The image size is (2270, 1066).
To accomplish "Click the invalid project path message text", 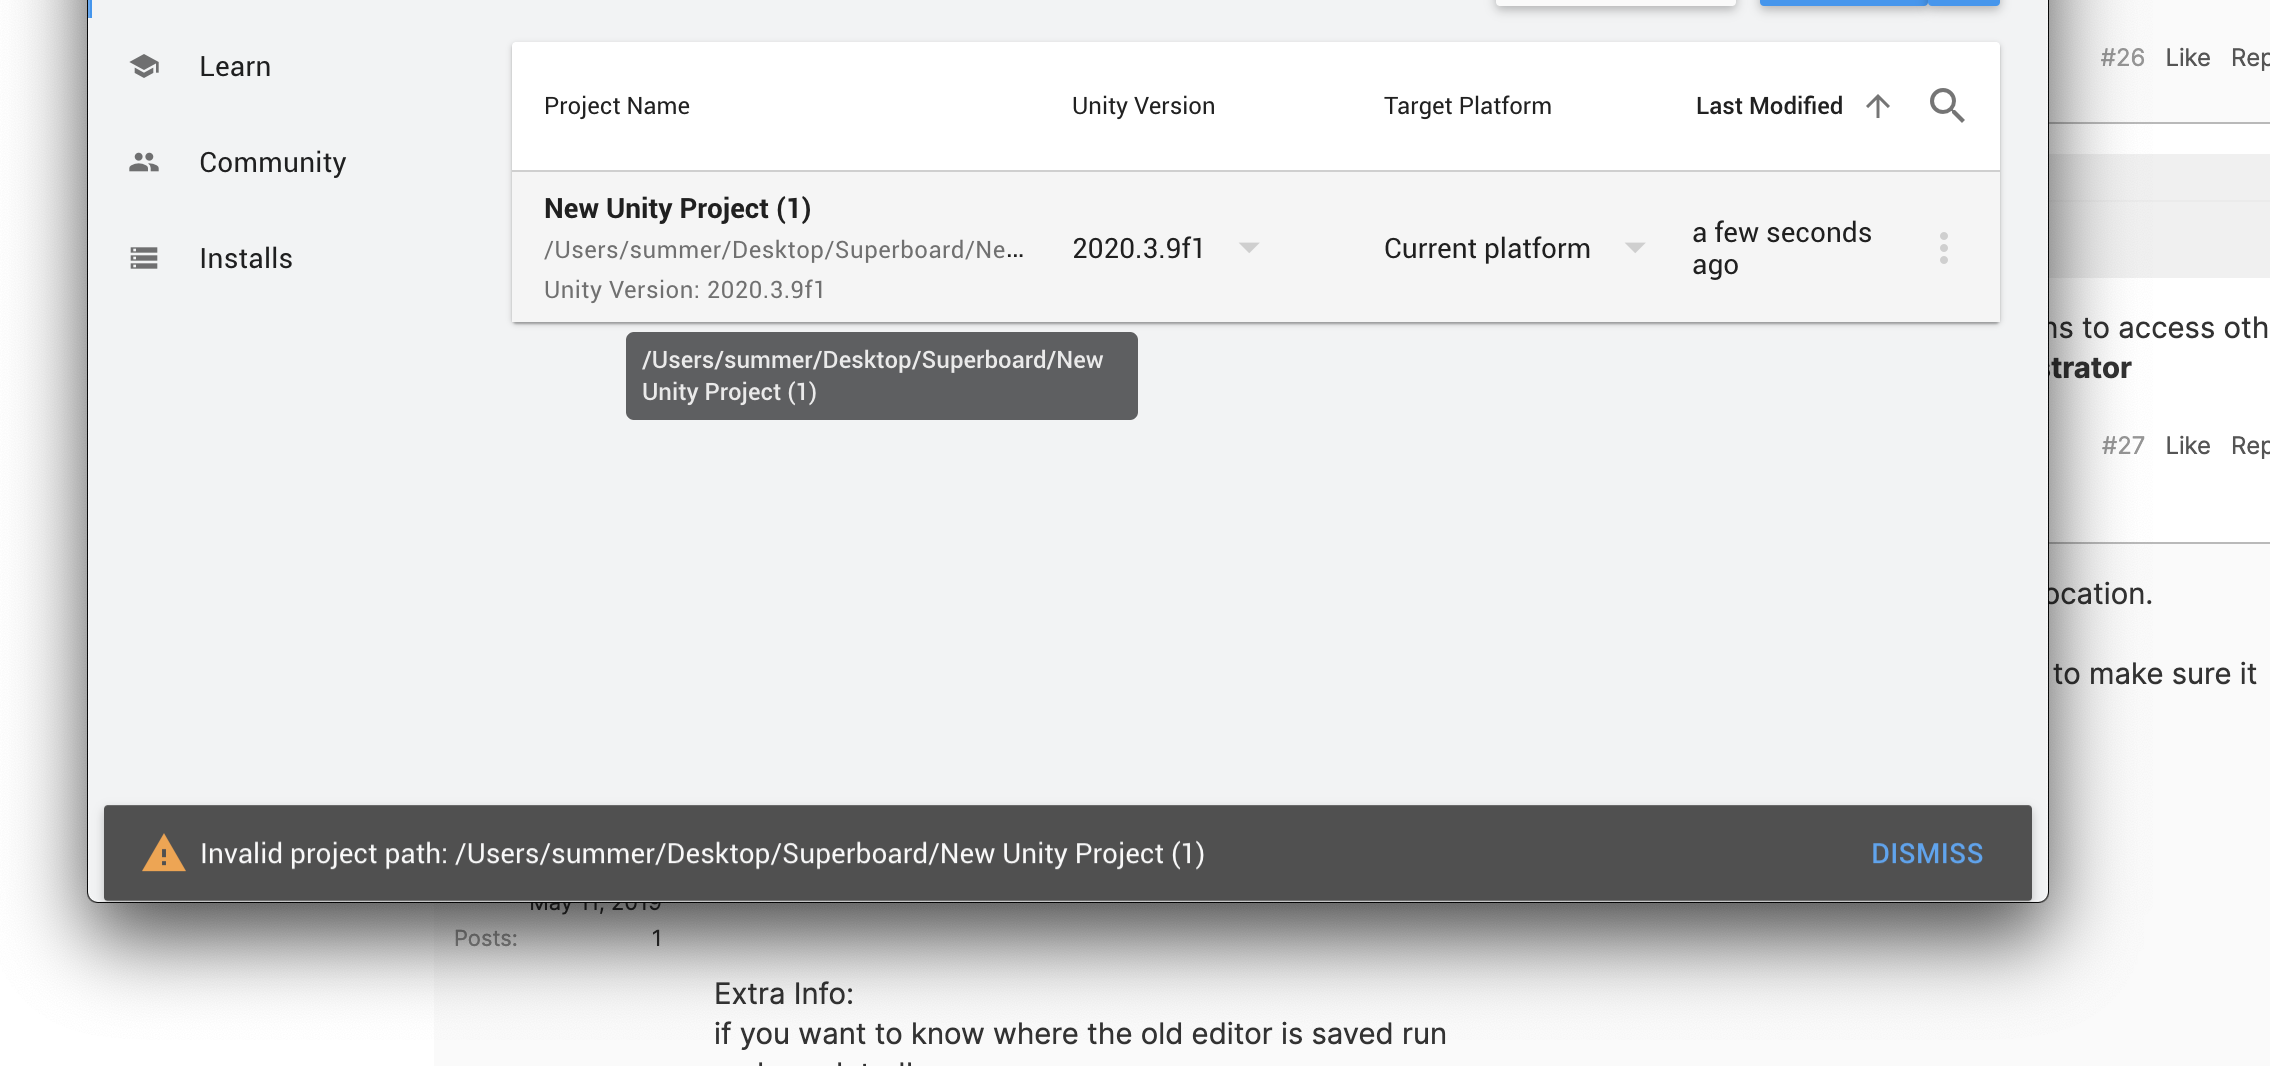I will (x=702, y=853).
